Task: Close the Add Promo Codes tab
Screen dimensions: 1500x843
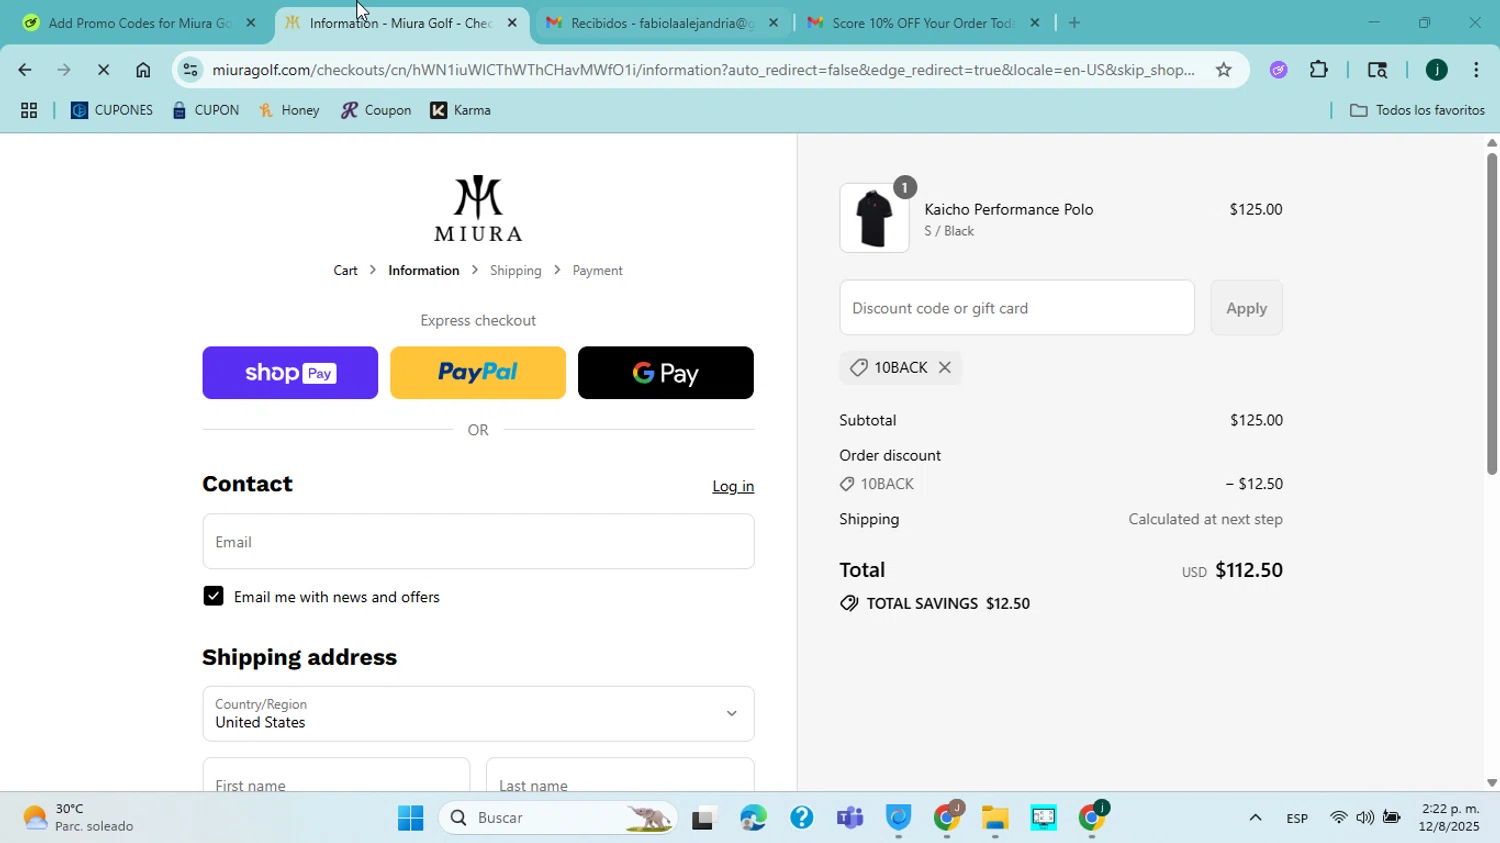Action: tap(250, 22)
